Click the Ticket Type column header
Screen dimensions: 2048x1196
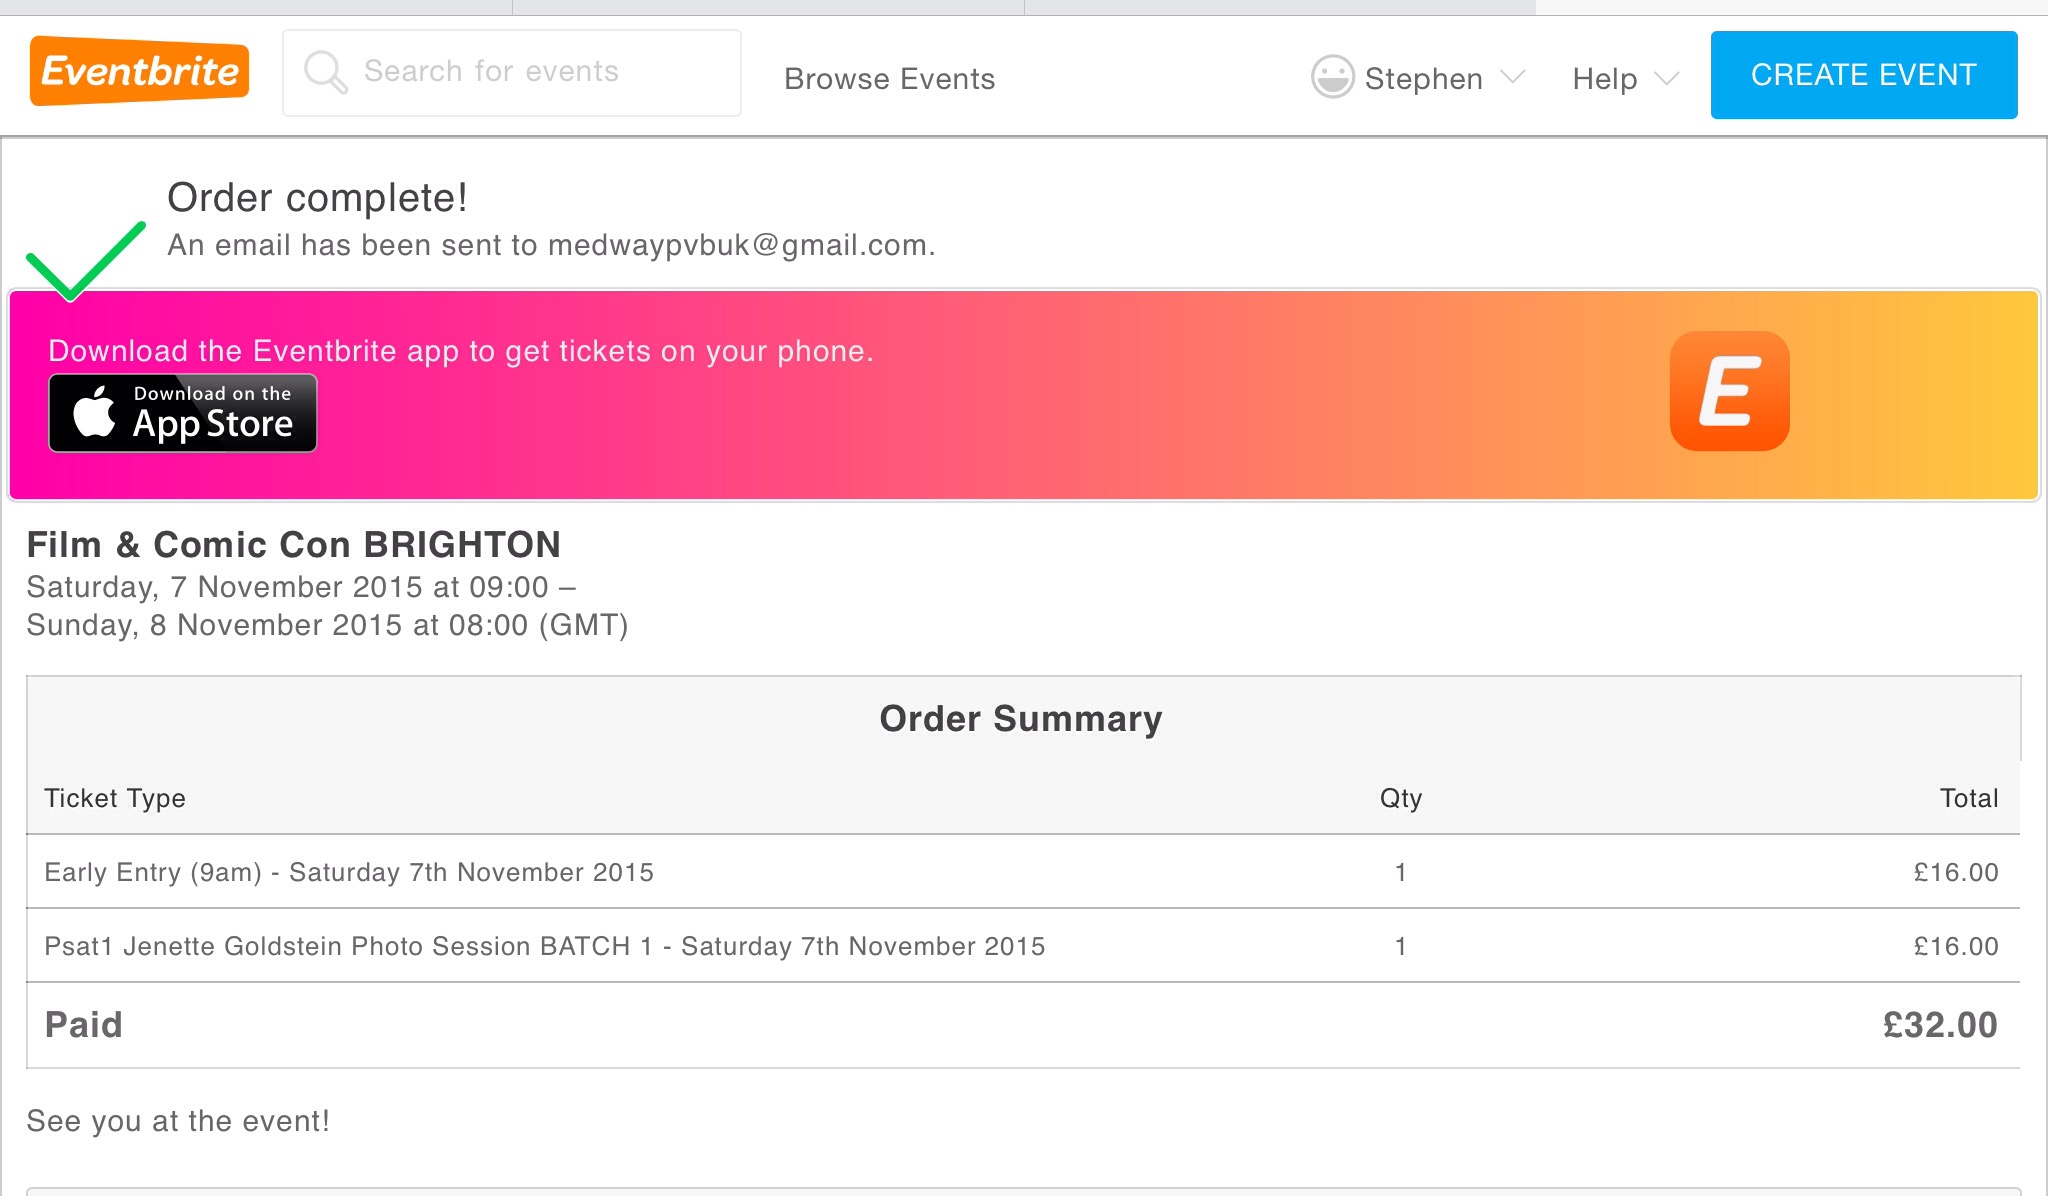click(115, 798)
